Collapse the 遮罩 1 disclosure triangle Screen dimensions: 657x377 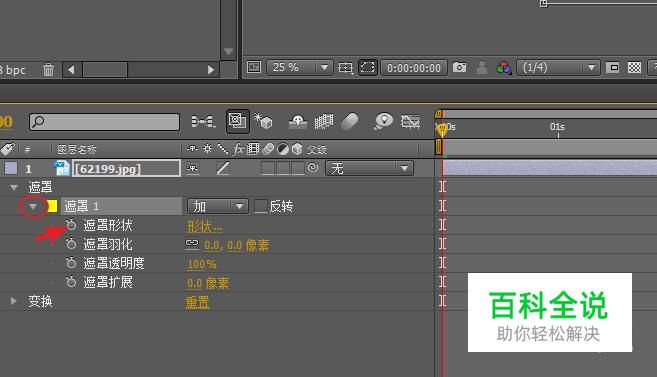click(33, 206)
